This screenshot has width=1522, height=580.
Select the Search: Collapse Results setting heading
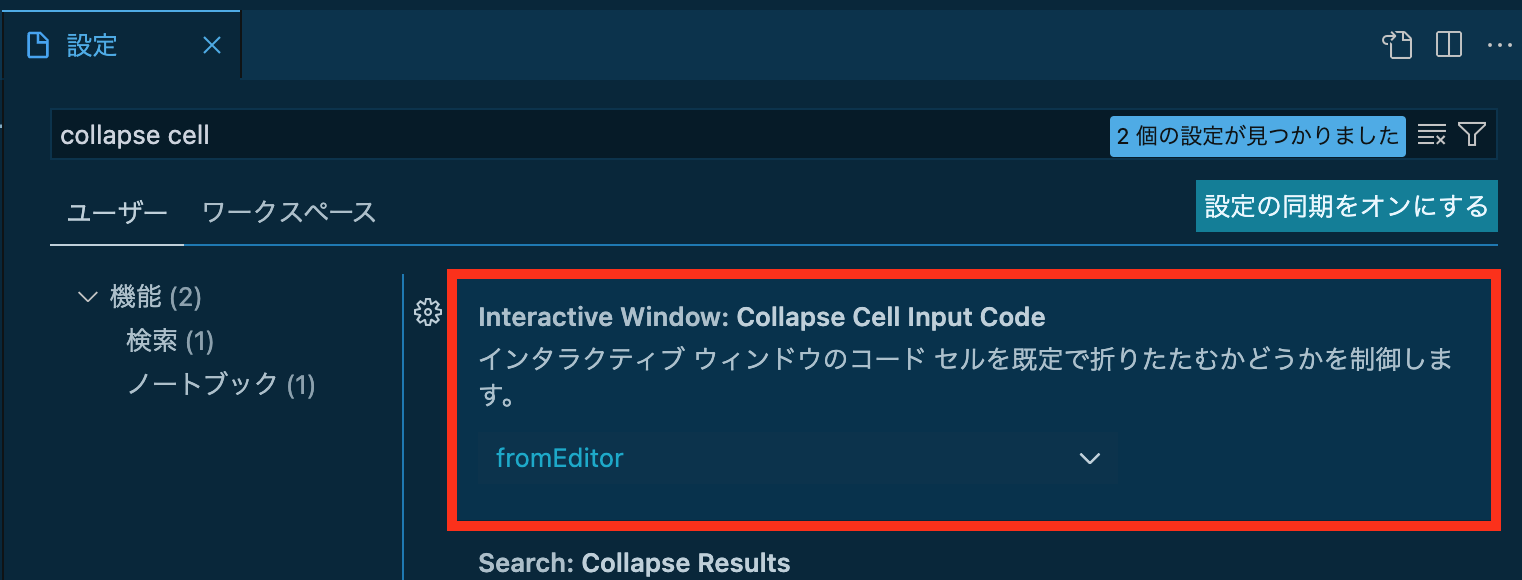pyautogui.click(x=634, y=563)
